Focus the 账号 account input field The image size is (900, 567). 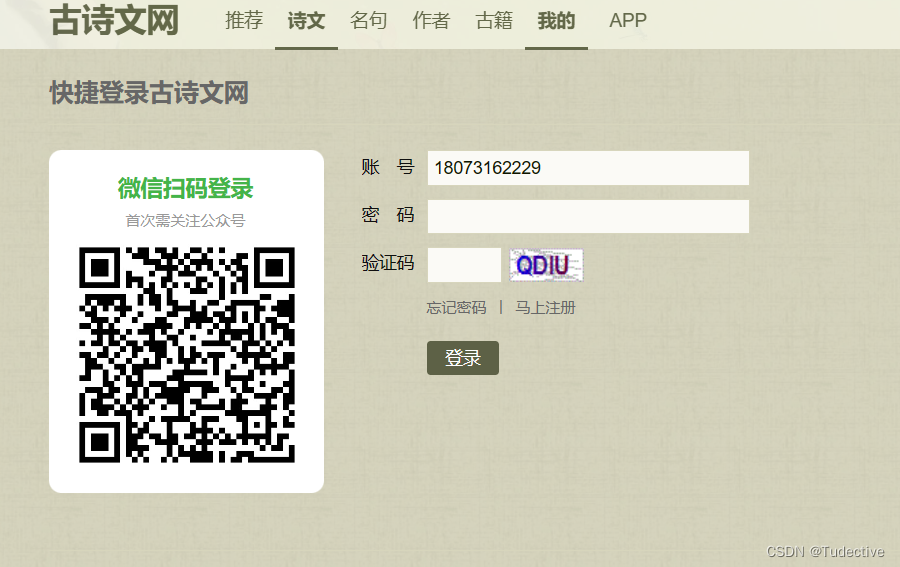point(588,168)
